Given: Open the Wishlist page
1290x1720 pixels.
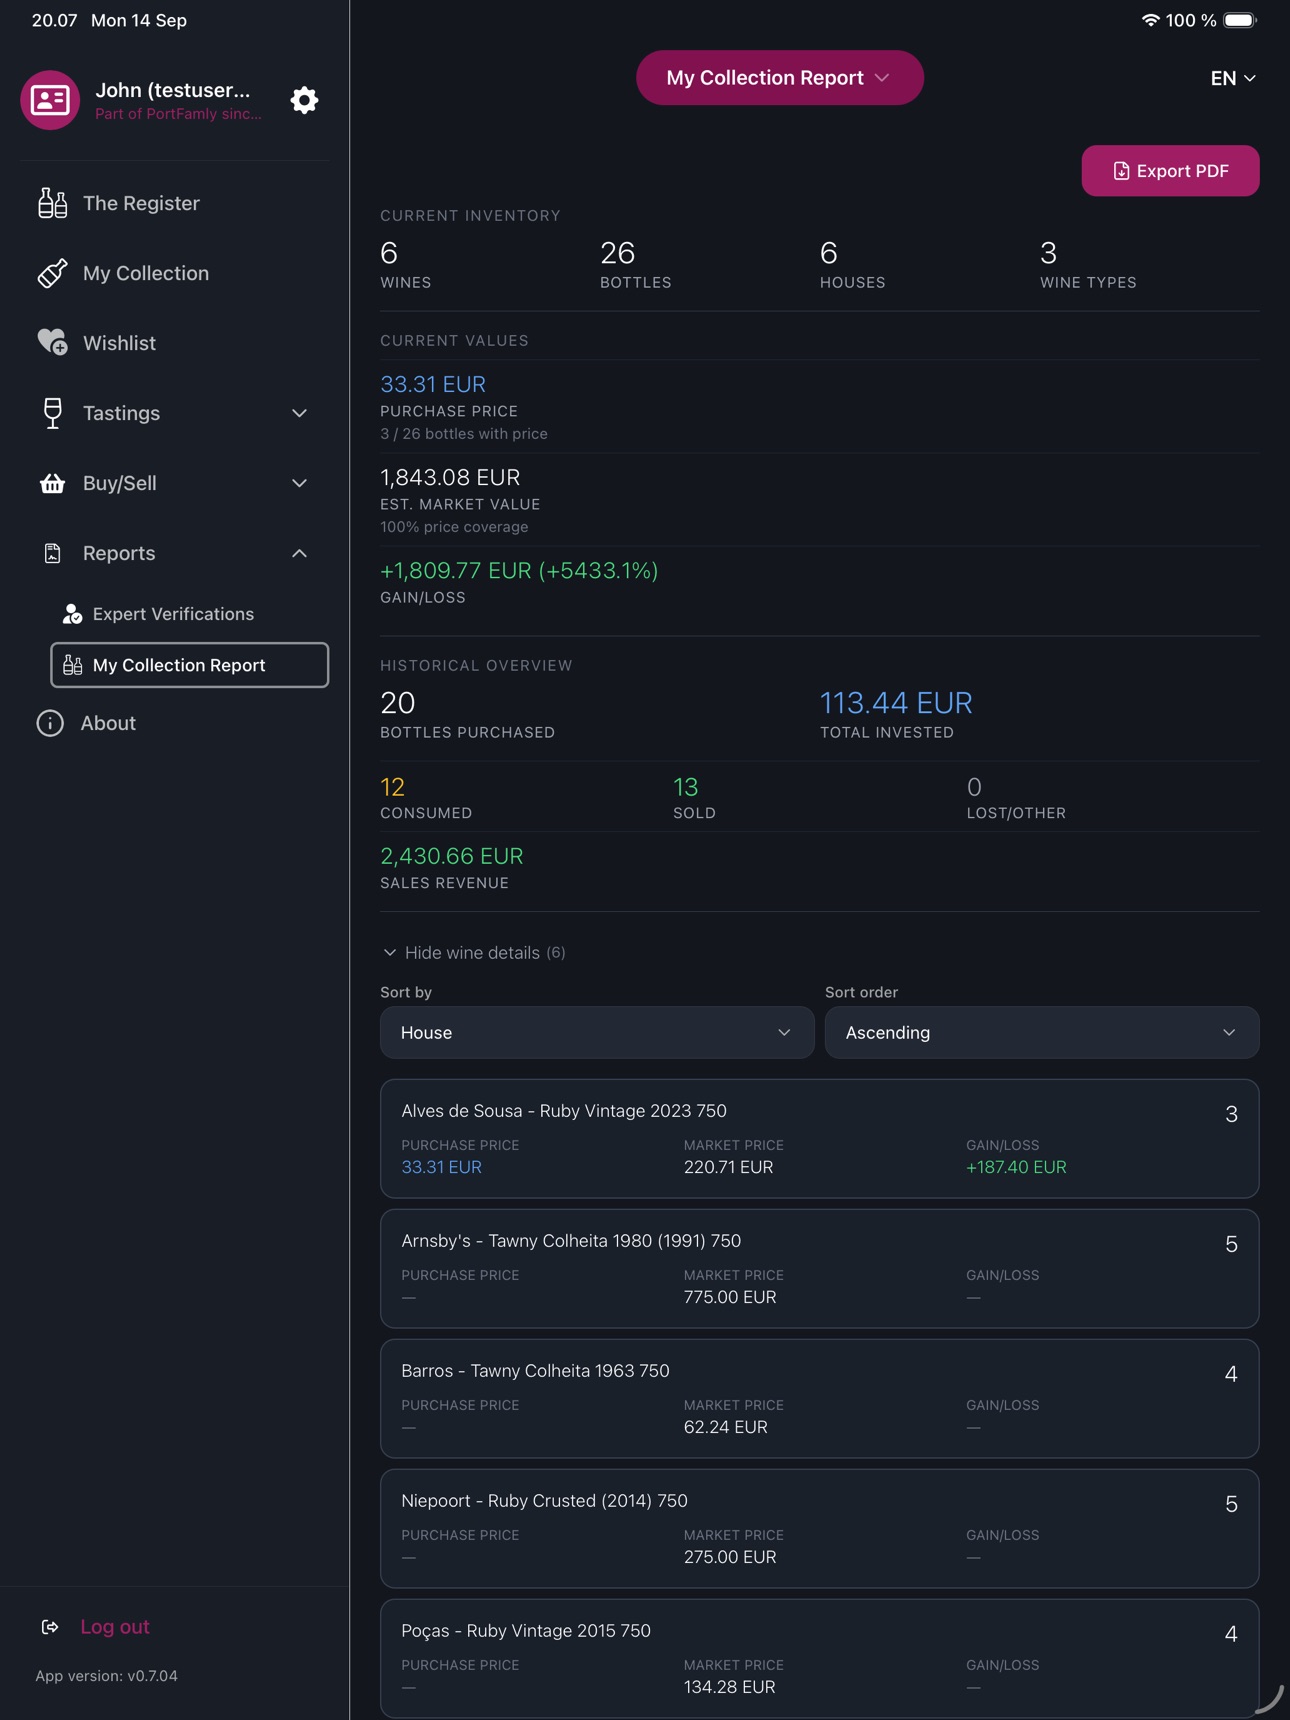Looking at the screenshot, I should [119, 343].
